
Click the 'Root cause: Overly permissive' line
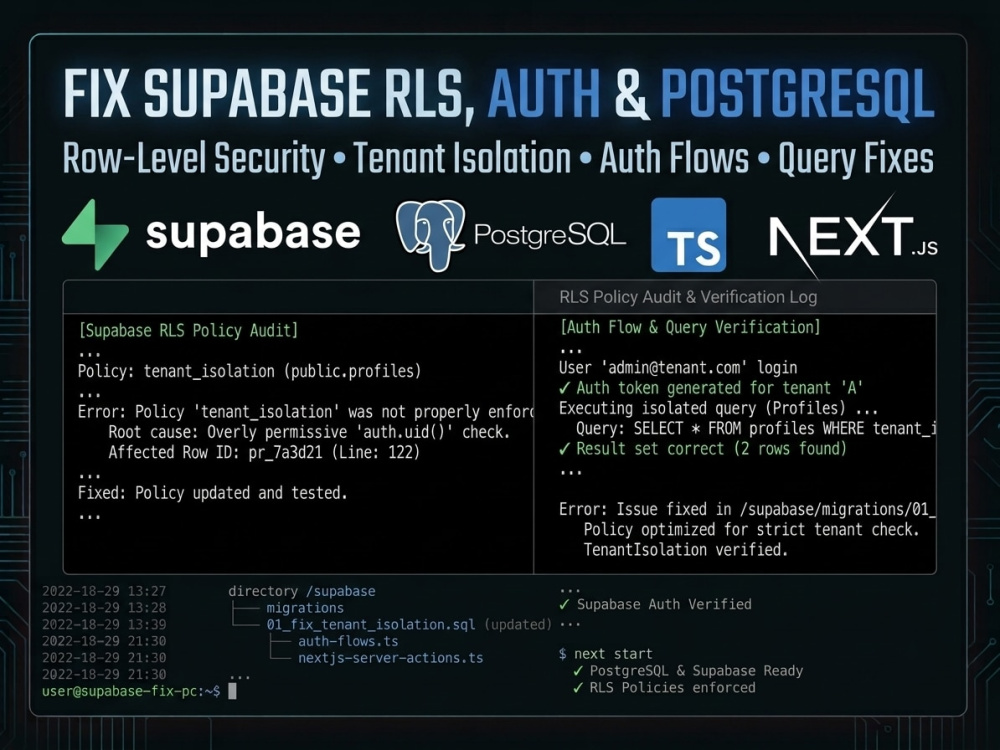coord(309,432)
